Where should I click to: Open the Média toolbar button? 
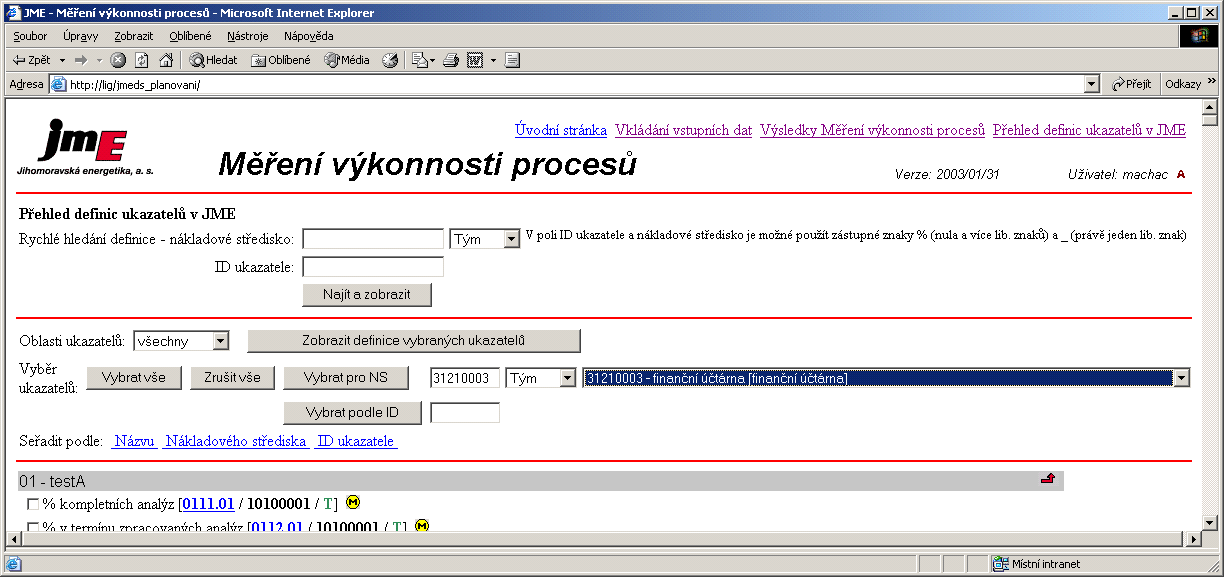pyautogui.click(x=347, y=60)
